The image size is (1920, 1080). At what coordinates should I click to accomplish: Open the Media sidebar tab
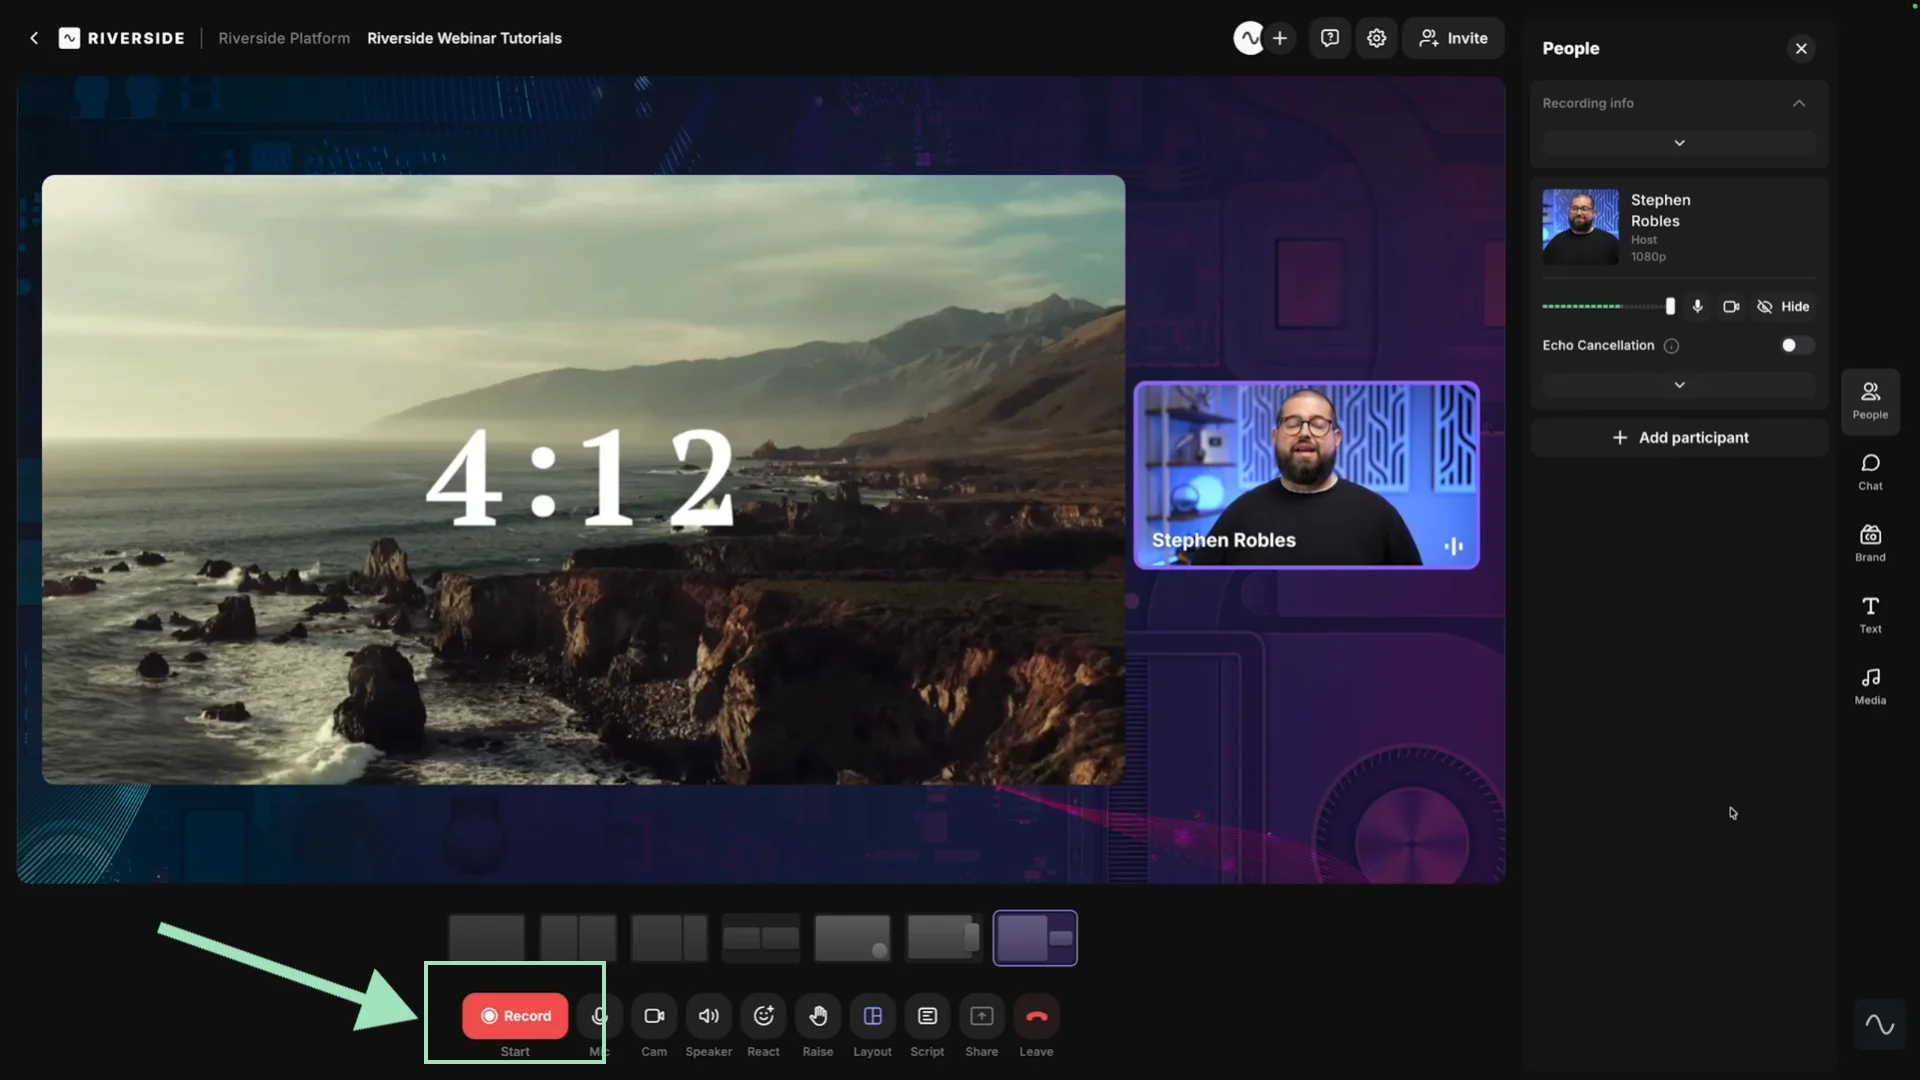pos(1870,687)
